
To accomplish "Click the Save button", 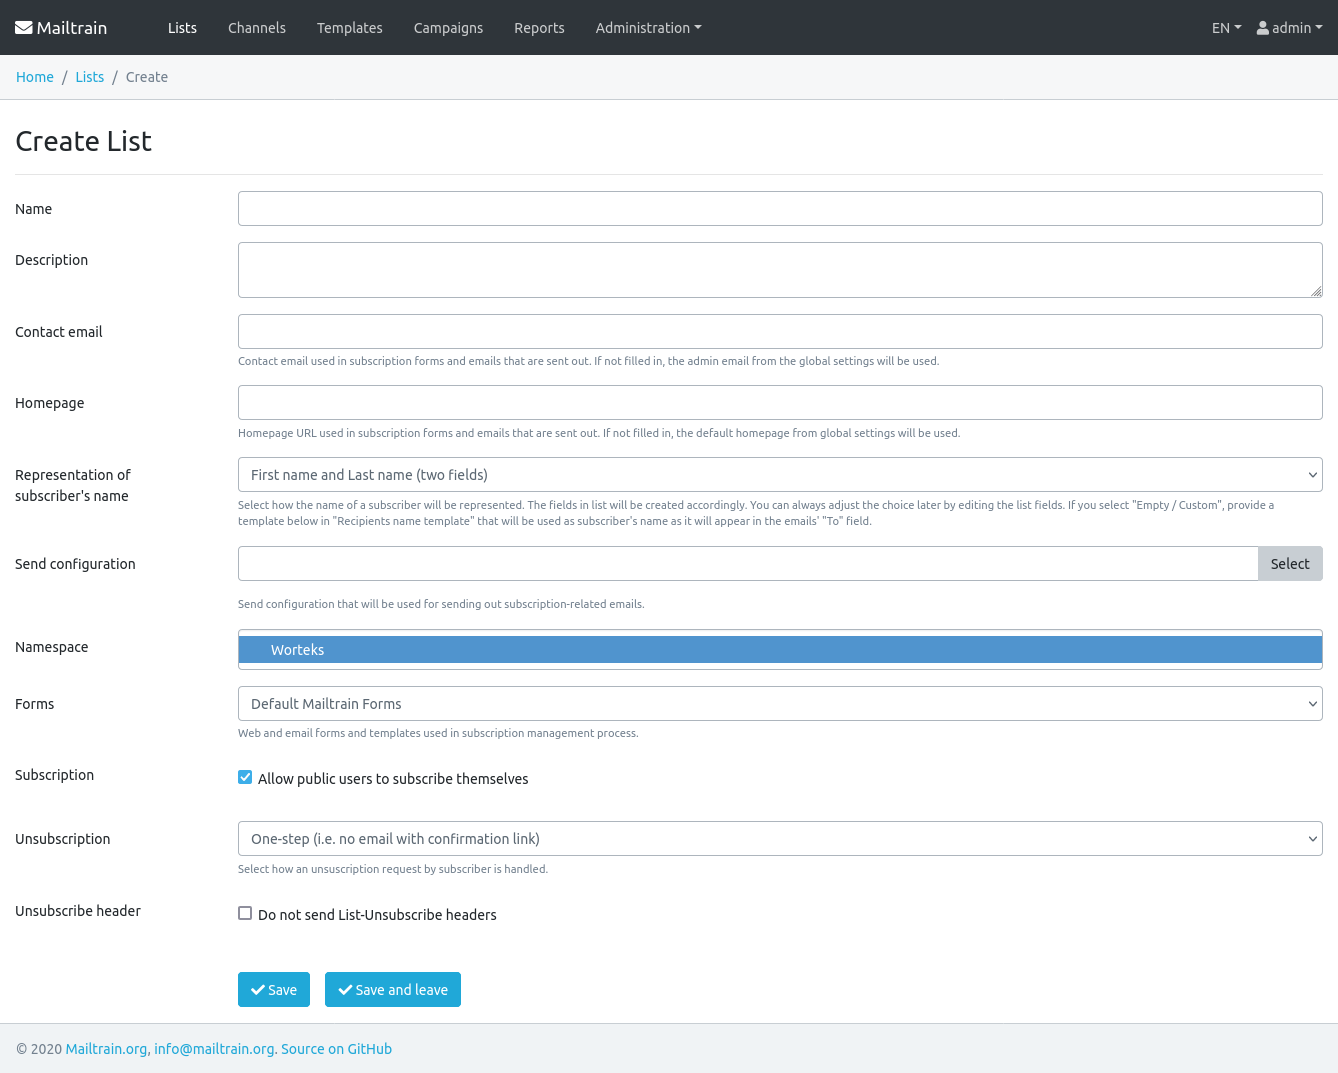I will click(x=274, y=990).
